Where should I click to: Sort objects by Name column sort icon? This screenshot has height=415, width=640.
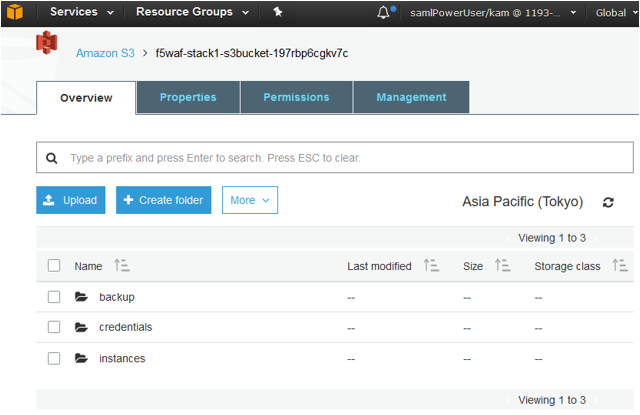(x=122, y=266)
